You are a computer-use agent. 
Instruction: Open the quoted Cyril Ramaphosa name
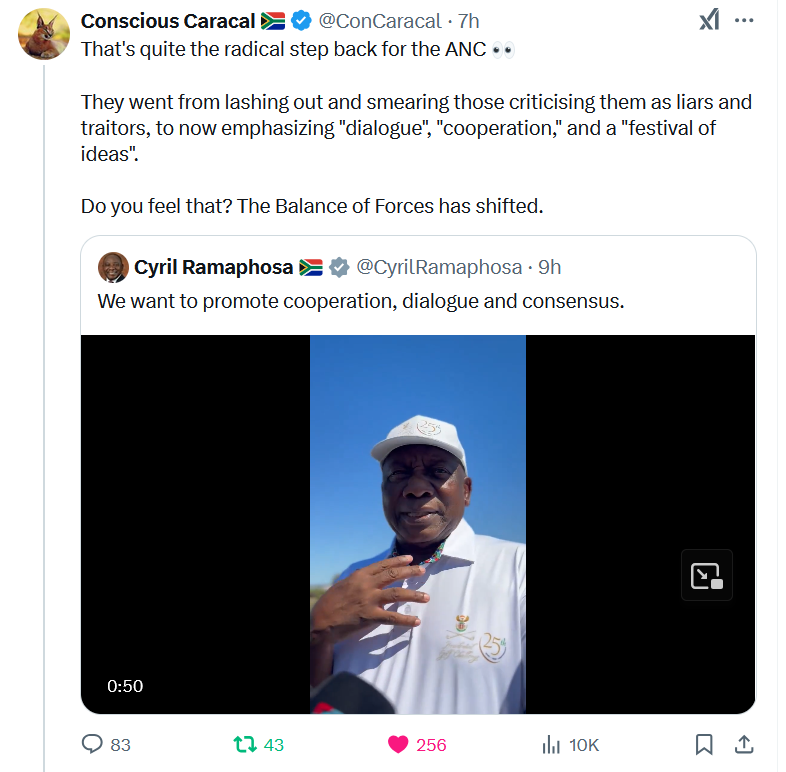tap(213, 267)
